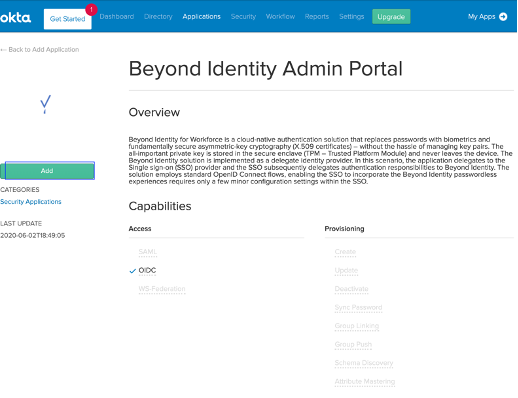Image resolution: width=518 pixels, height=398 pixels.
Task: Open the Workflow menu
Action: (280, 16)
